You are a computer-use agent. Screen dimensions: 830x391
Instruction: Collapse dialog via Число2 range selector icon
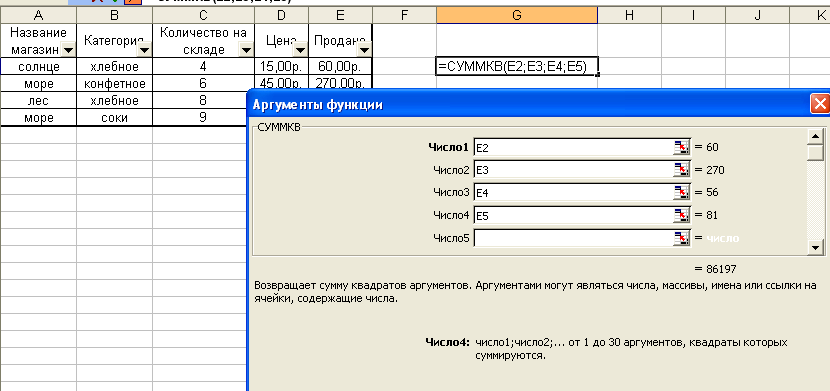pos(681,170)
